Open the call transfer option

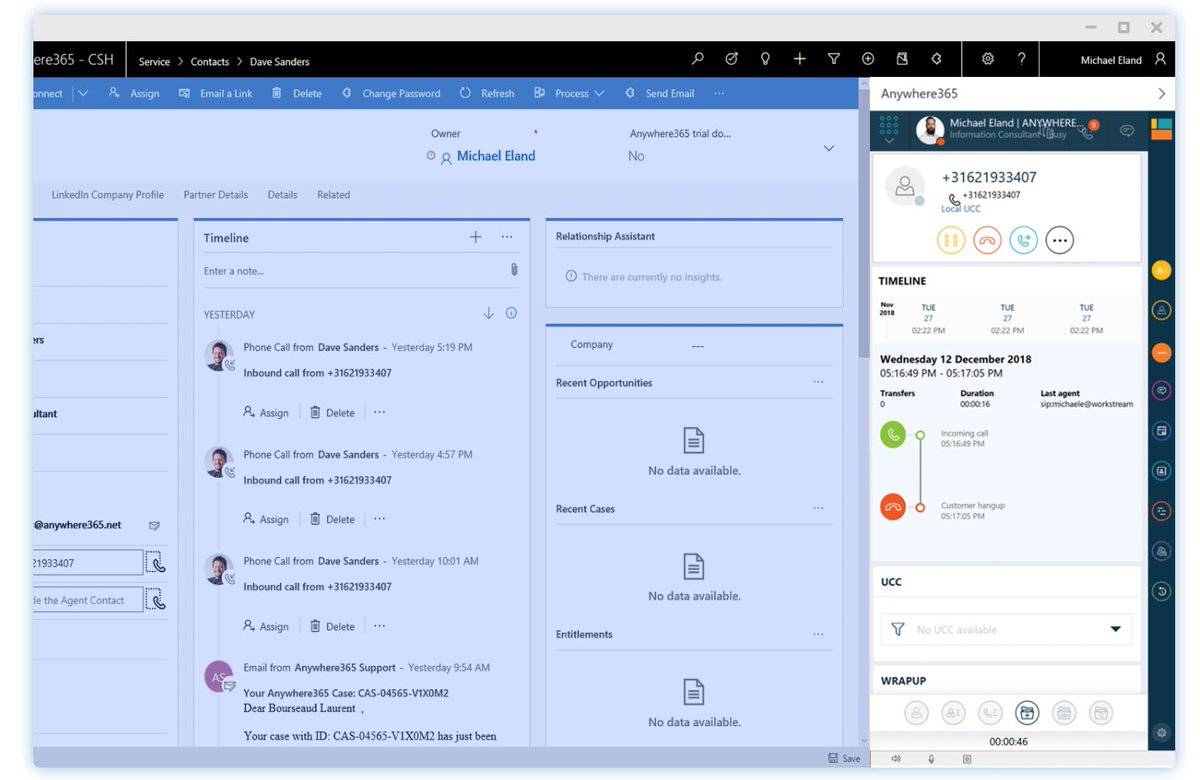pyautogui.click(x=1024, y=239)
